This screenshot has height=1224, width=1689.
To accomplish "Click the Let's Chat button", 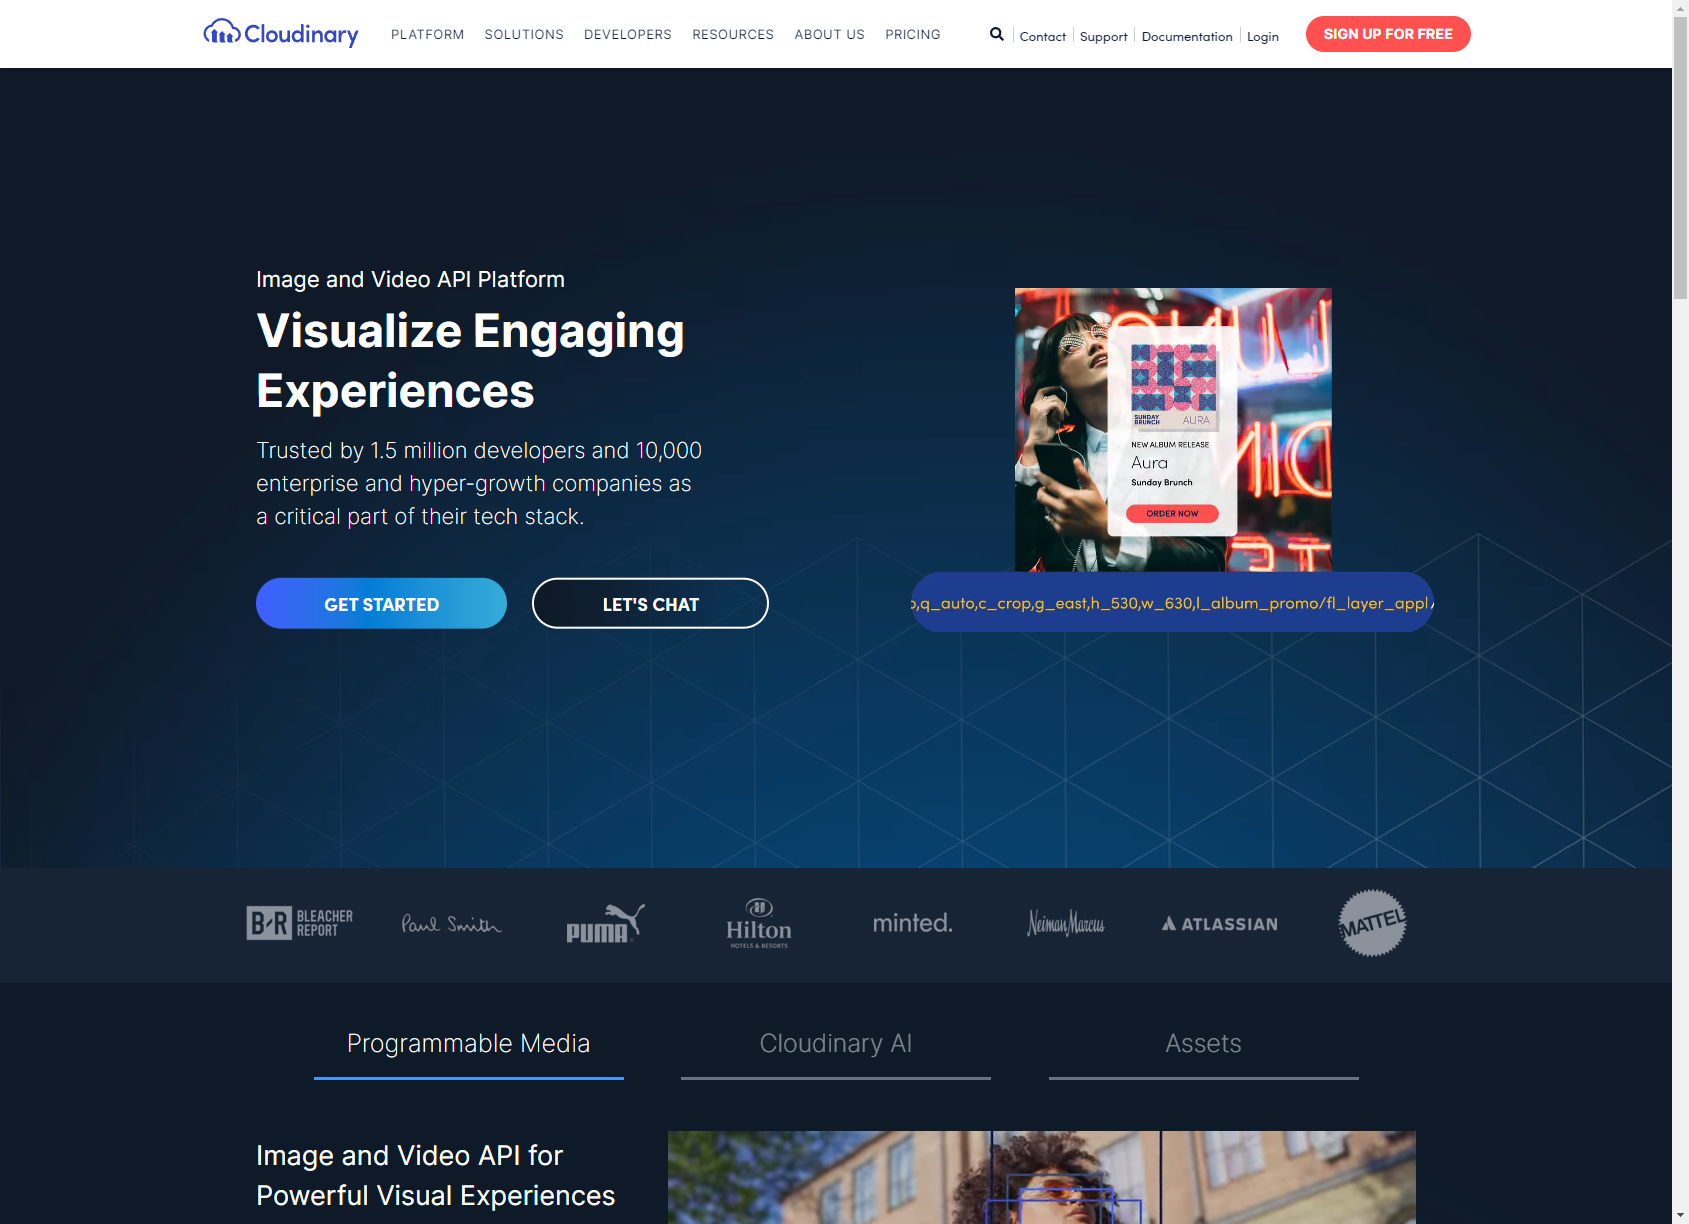I will click(x=650, y=603).
